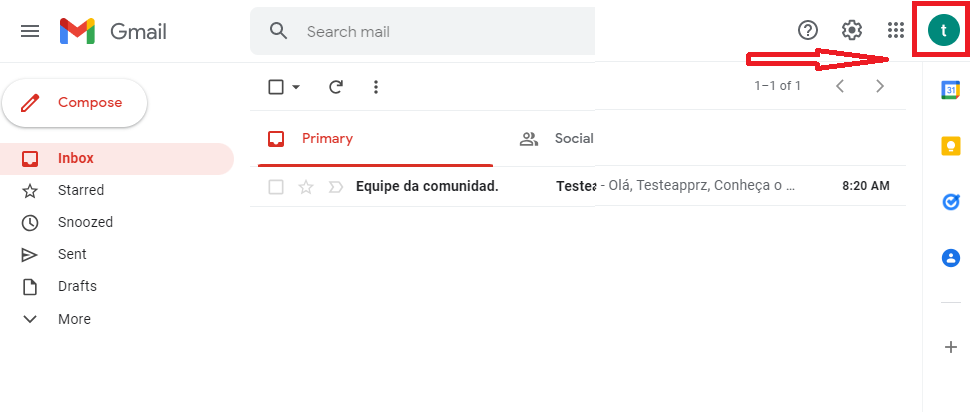Open Google Calendar in side panel
Viewport: 970px width, 413px height.
(x=950, y=90)
